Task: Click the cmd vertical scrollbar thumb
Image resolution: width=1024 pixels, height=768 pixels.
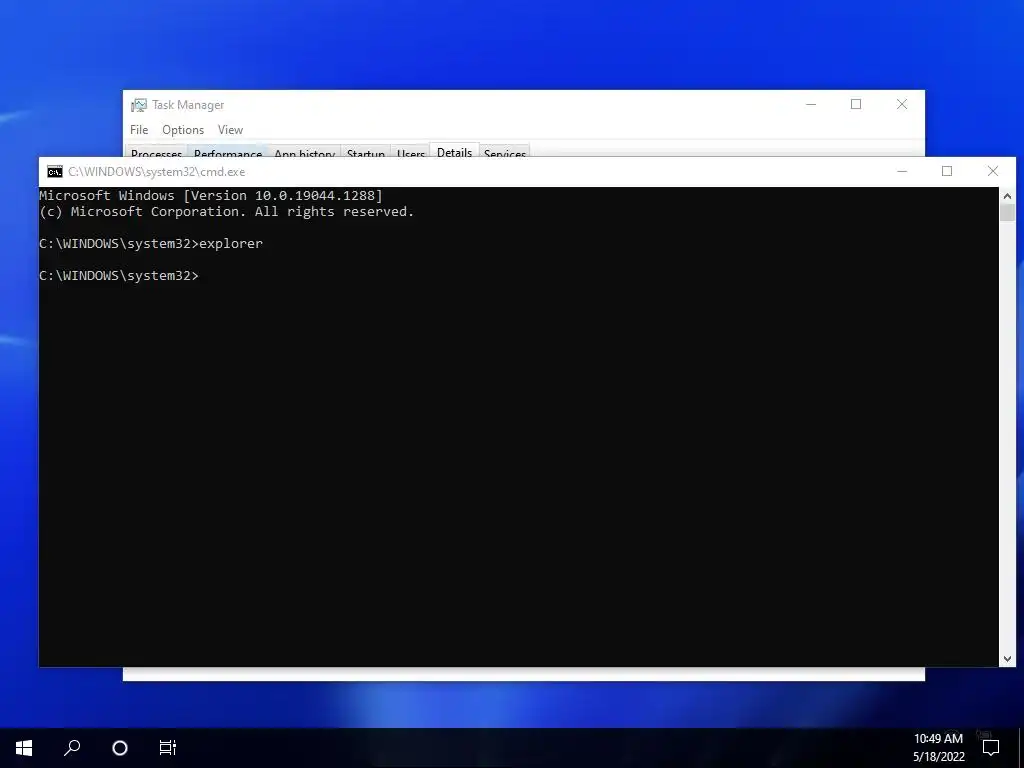Action: pyautogui.click(x=1007, y=213)
